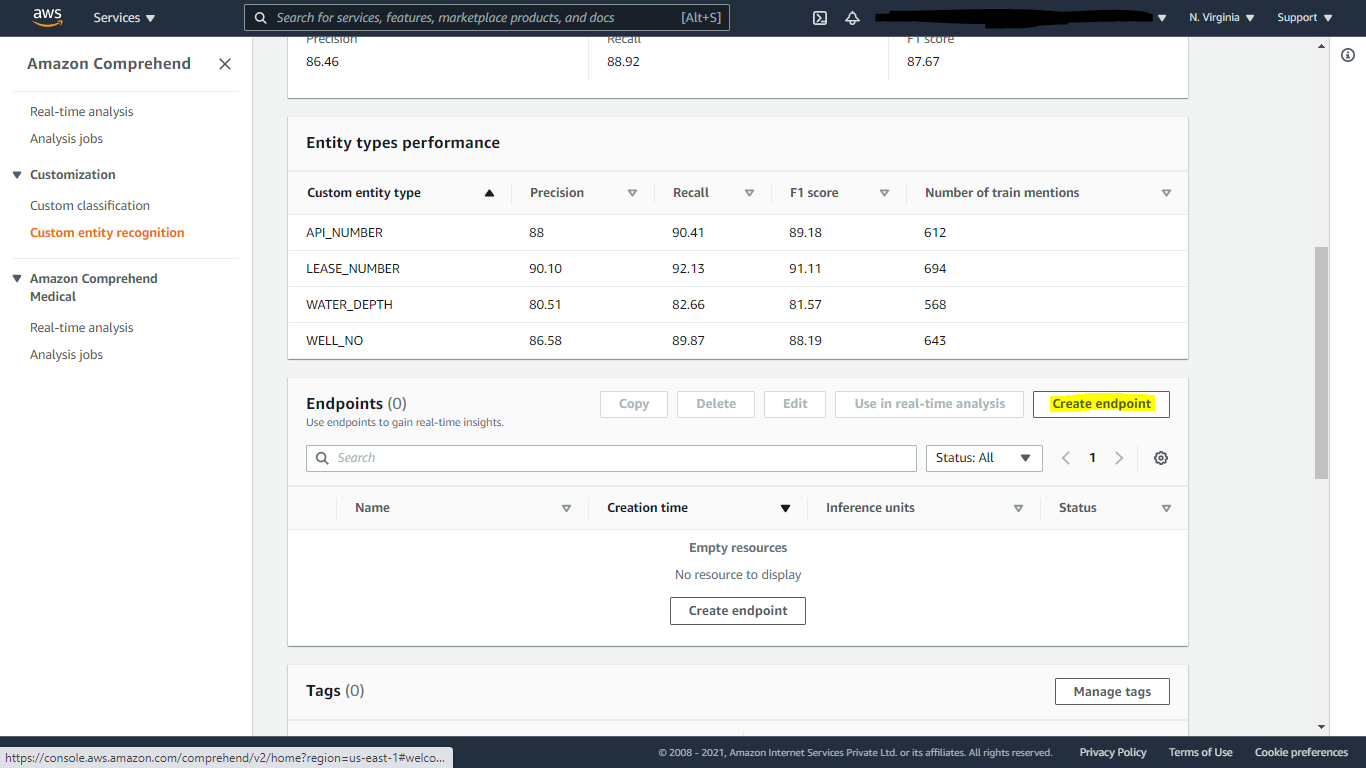1366x768 pixels.
Task: Click the 80.51 precision value
Action: pyautogui.click(x=546, y=305)
